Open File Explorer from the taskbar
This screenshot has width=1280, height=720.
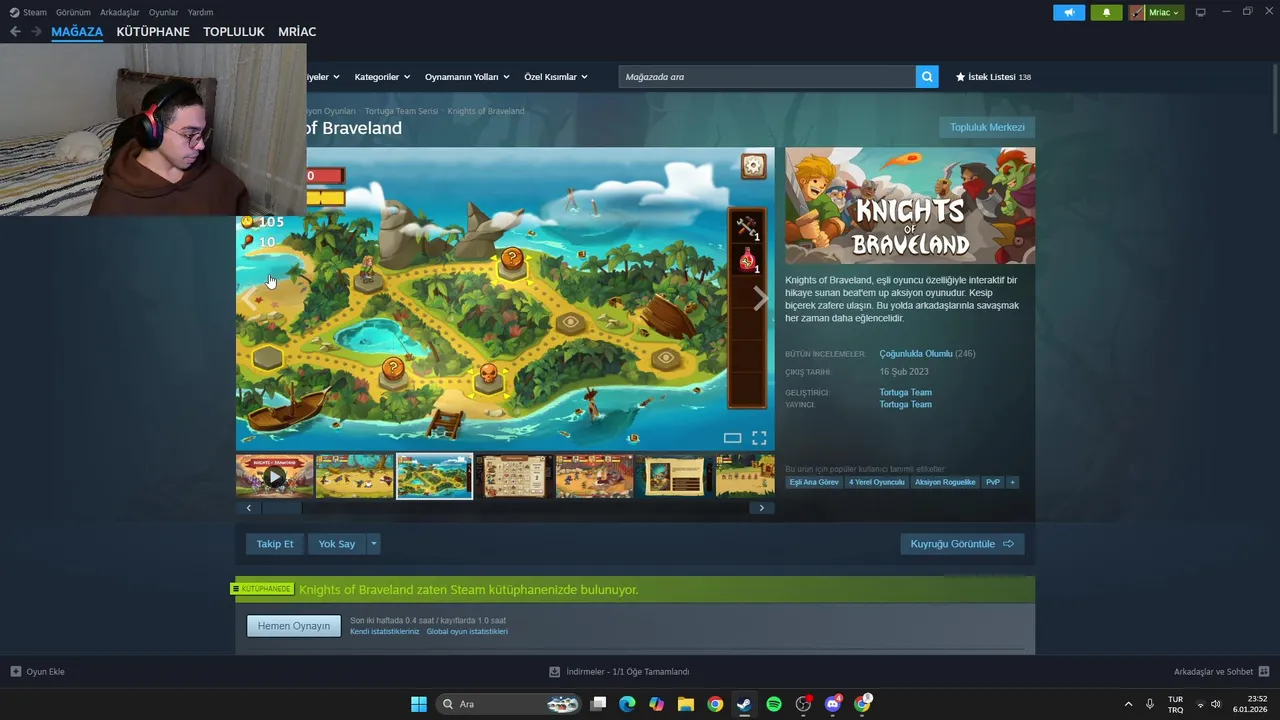pyautogui.click(x=686, y=704)
